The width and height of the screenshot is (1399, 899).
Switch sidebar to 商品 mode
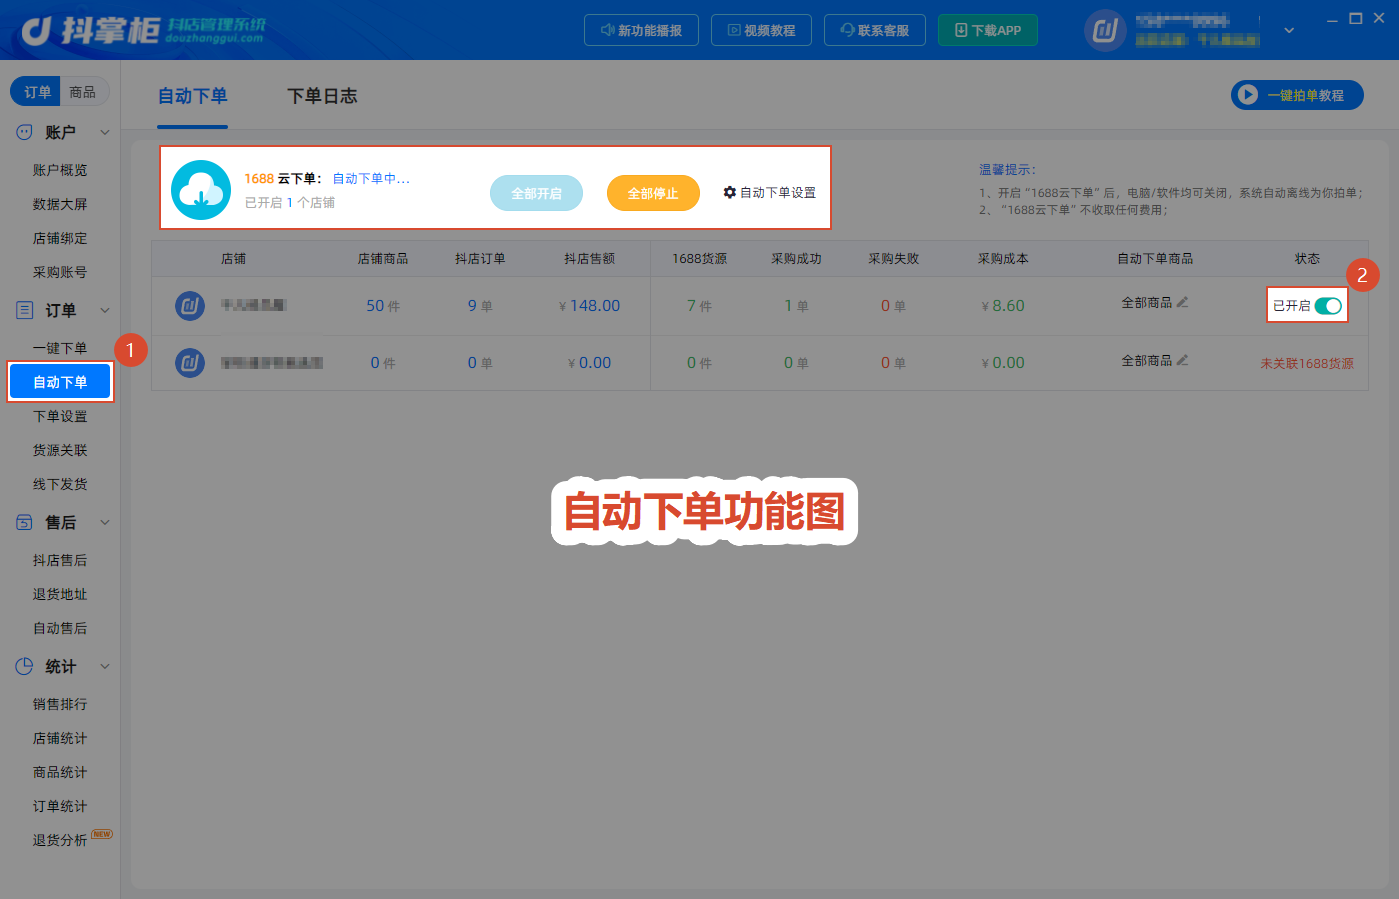(83, 92)
